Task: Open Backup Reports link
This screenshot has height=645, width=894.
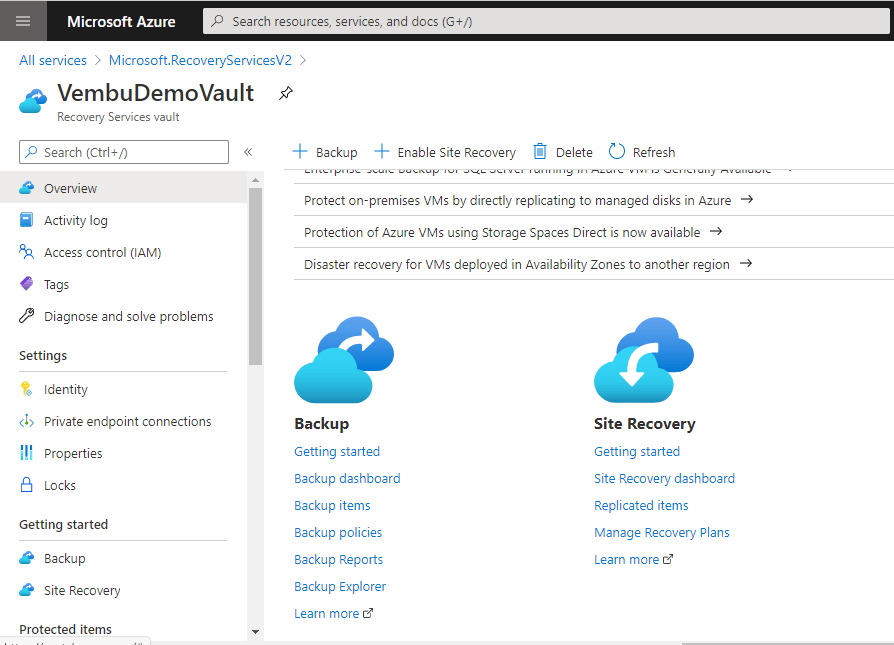Action: (339, 559)
